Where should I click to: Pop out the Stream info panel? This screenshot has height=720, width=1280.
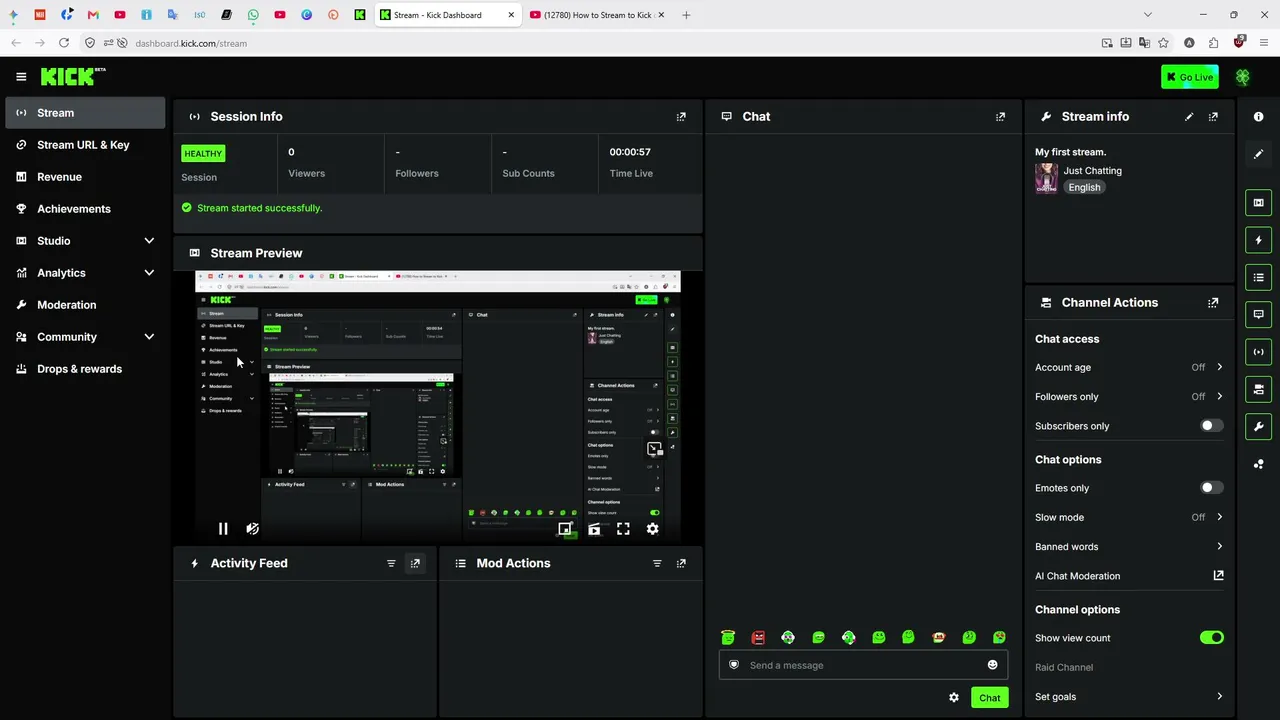tap(1213, 117)
